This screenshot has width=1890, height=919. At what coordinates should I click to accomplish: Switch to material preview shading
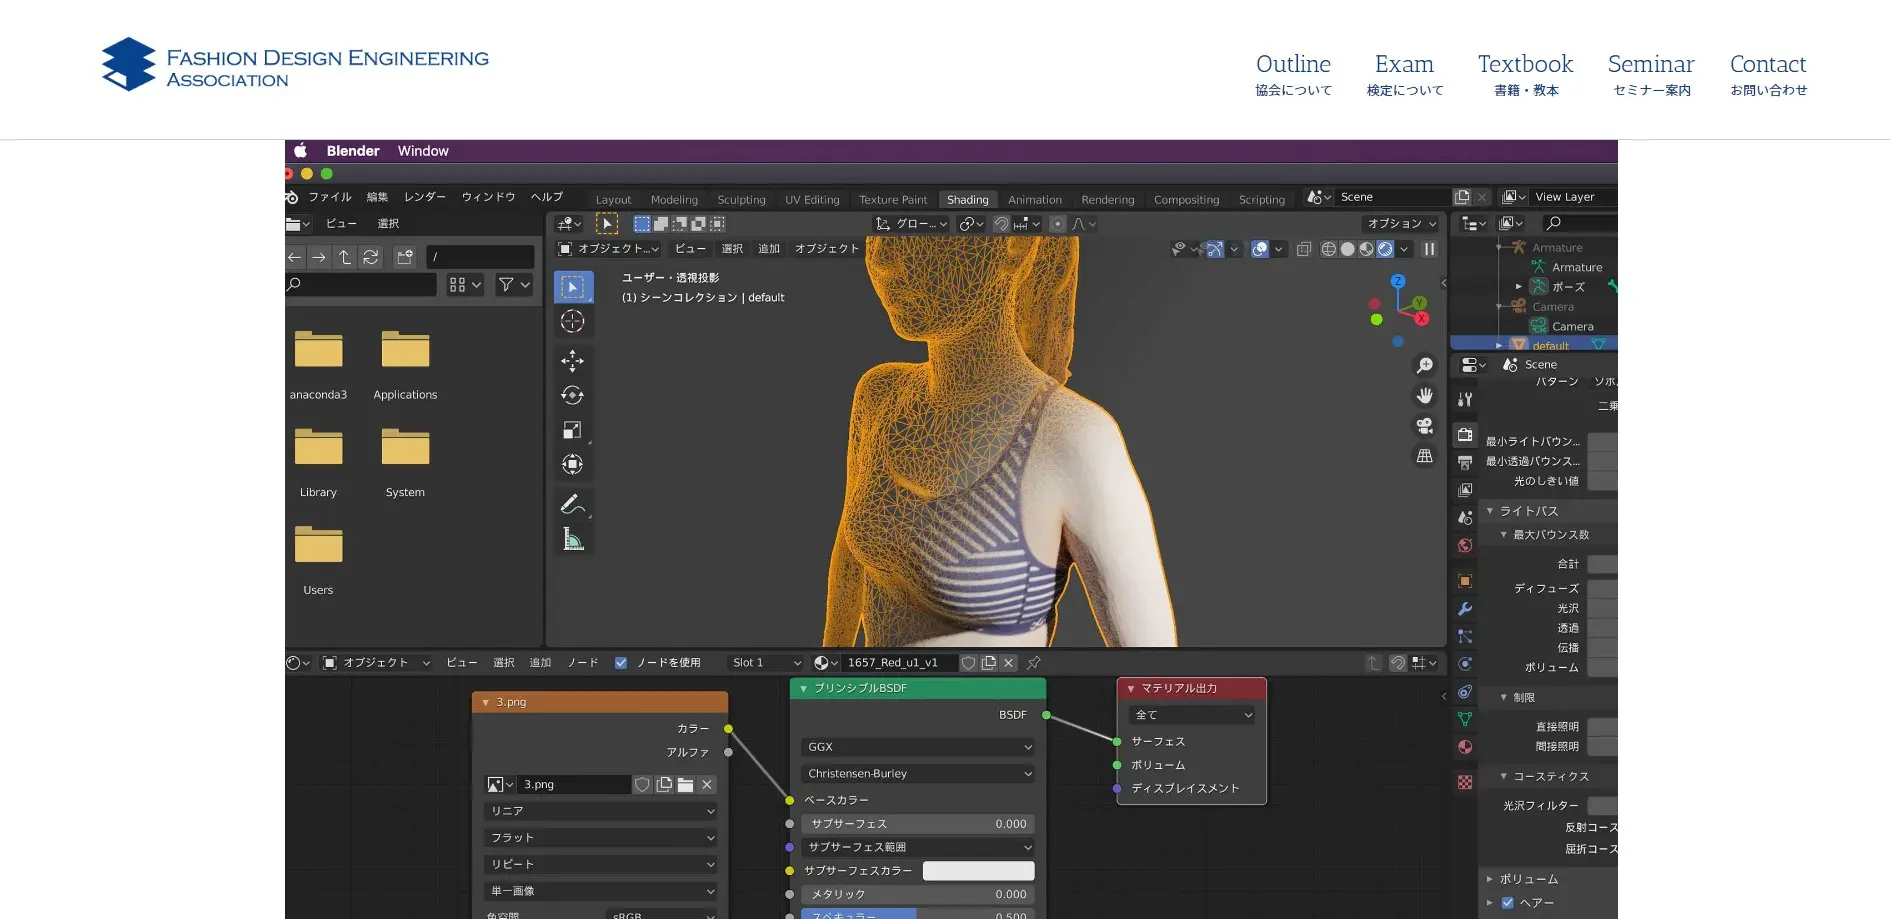(1366, 249)
